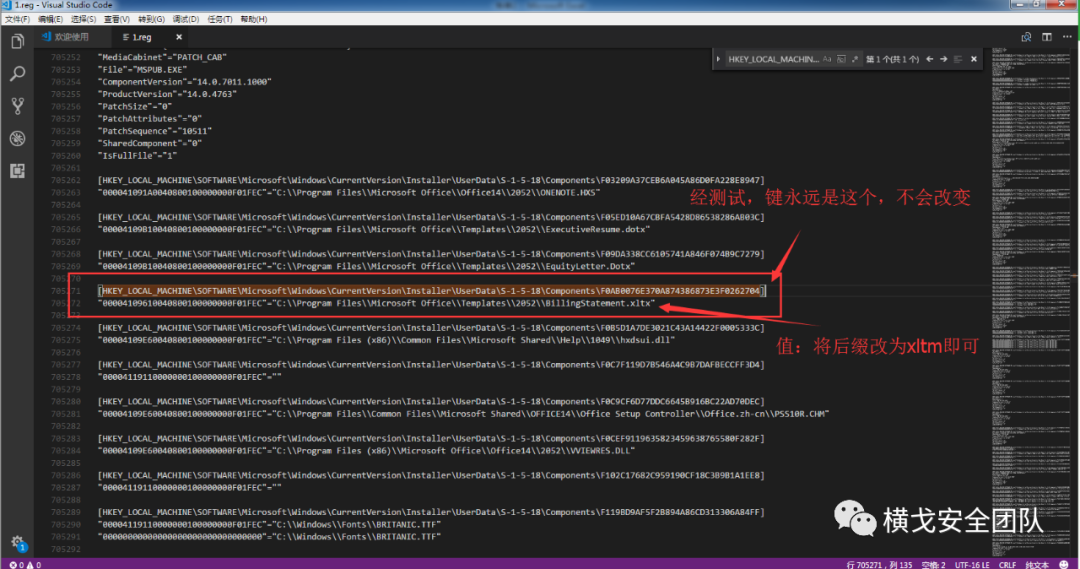Click the feedback smiley icon
This screenshot has height=569, width=1080.
coord(1064,564)
